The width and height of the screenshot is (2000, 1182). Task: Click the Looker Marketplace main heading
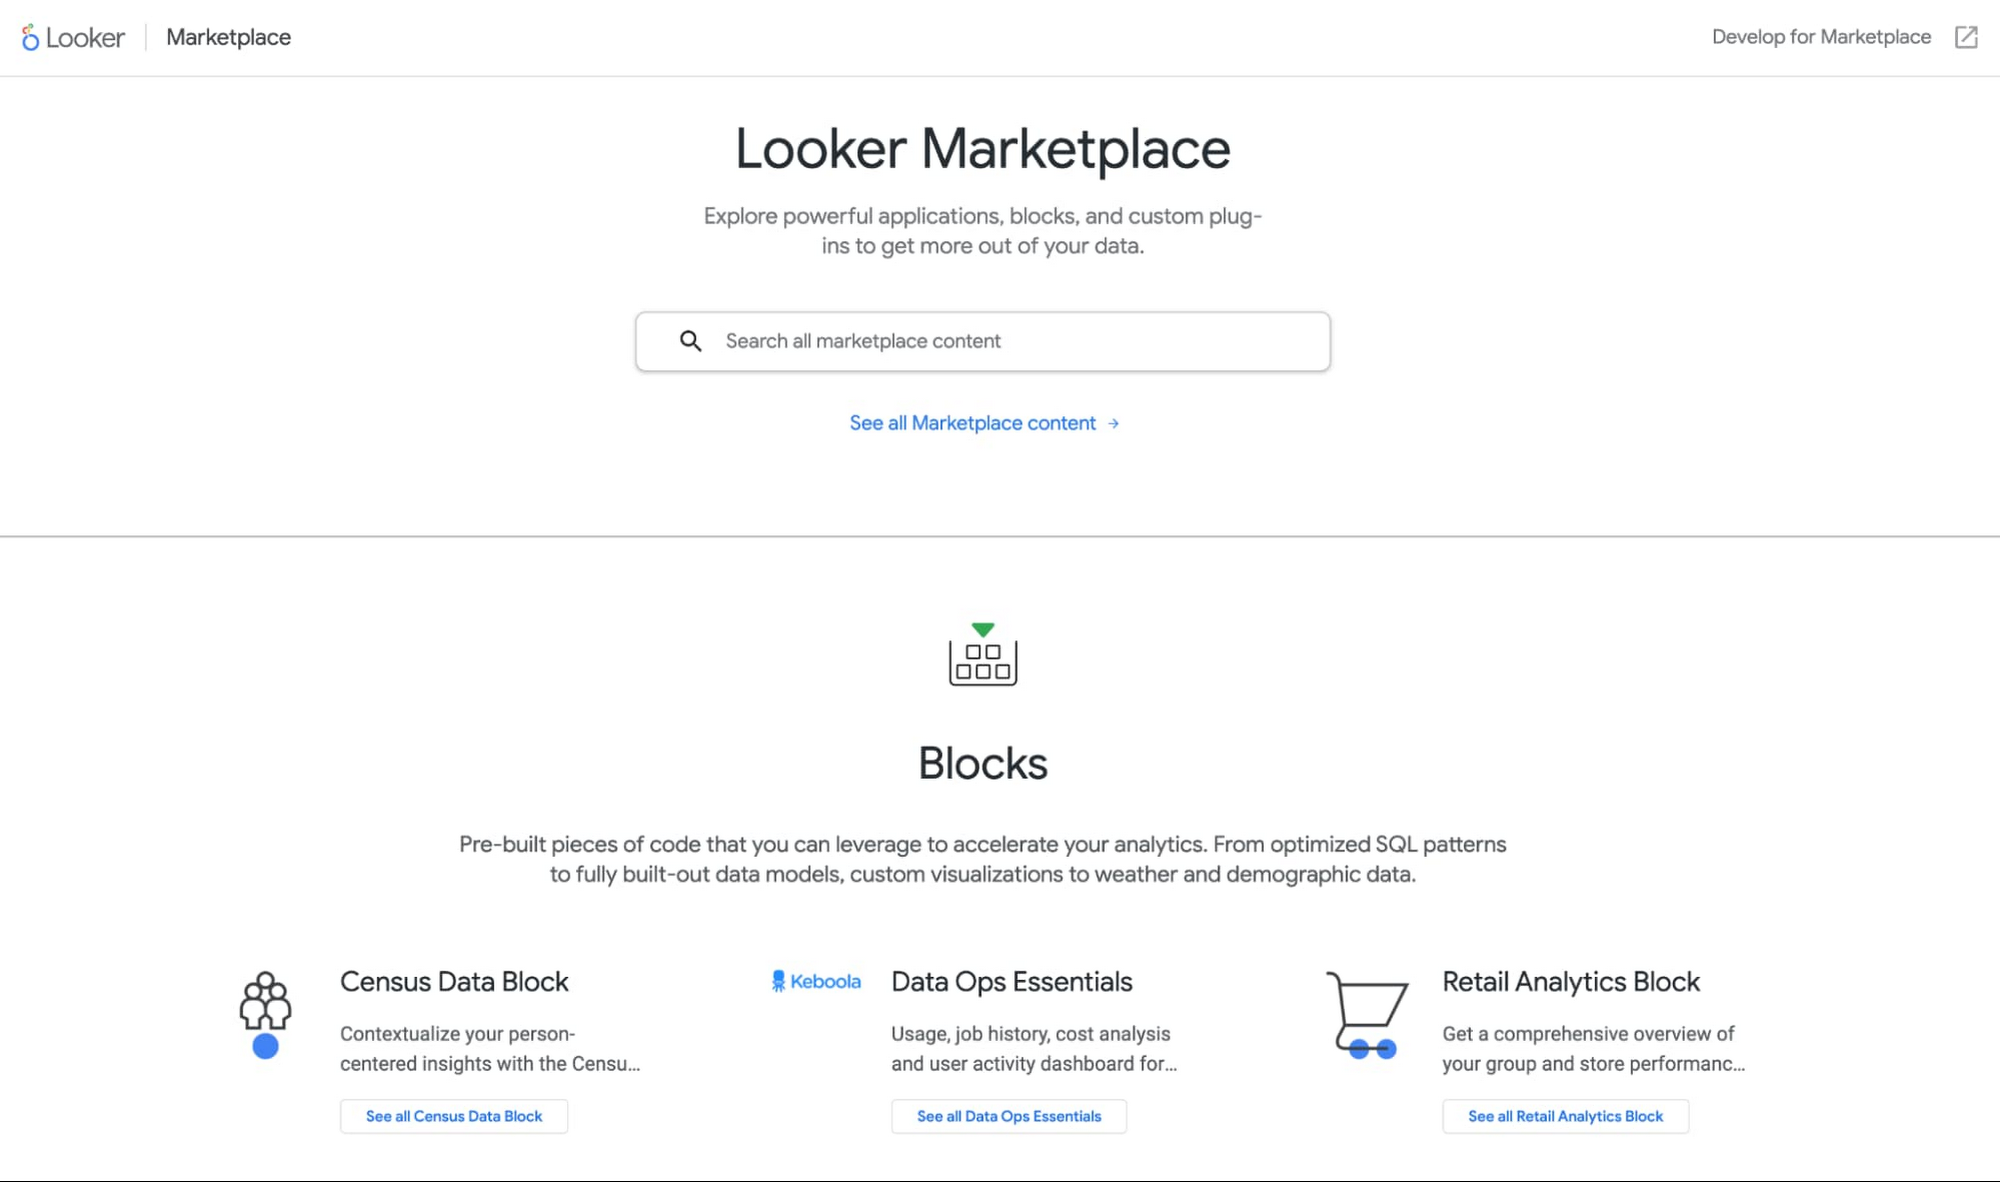[983, 149]
